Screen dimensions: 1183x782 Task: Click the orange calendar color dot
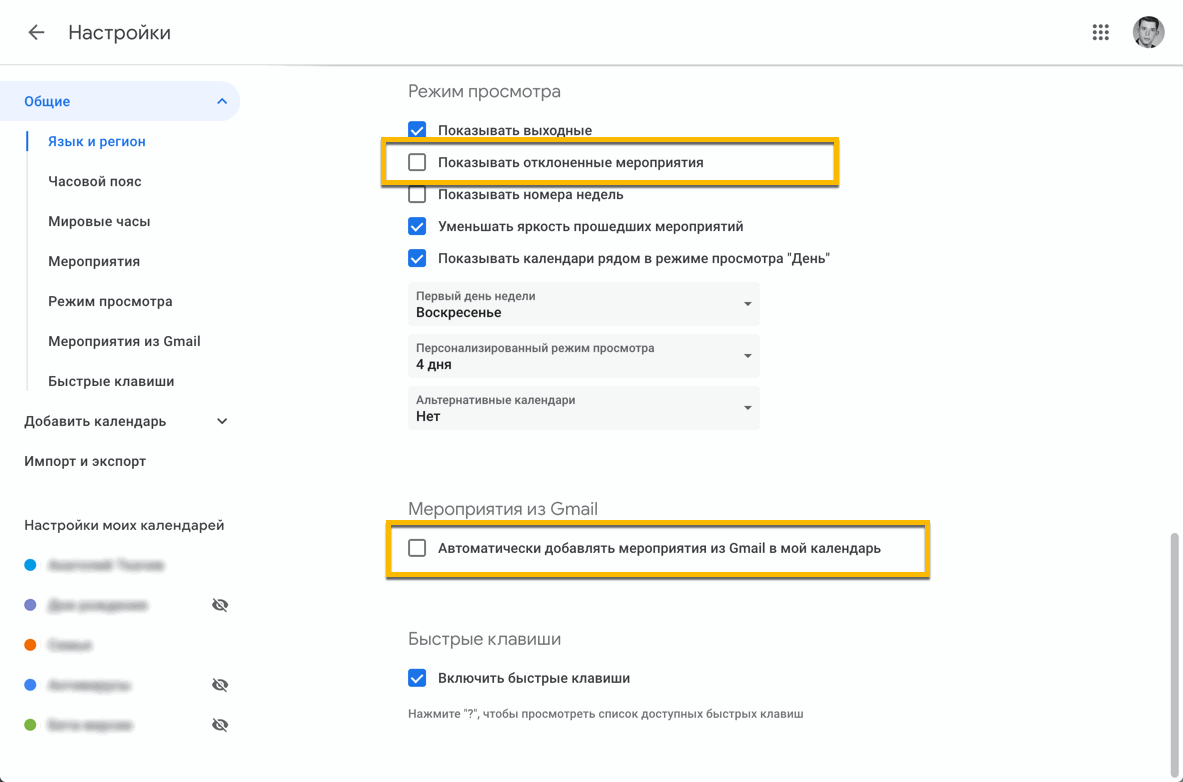coord(29,645)
